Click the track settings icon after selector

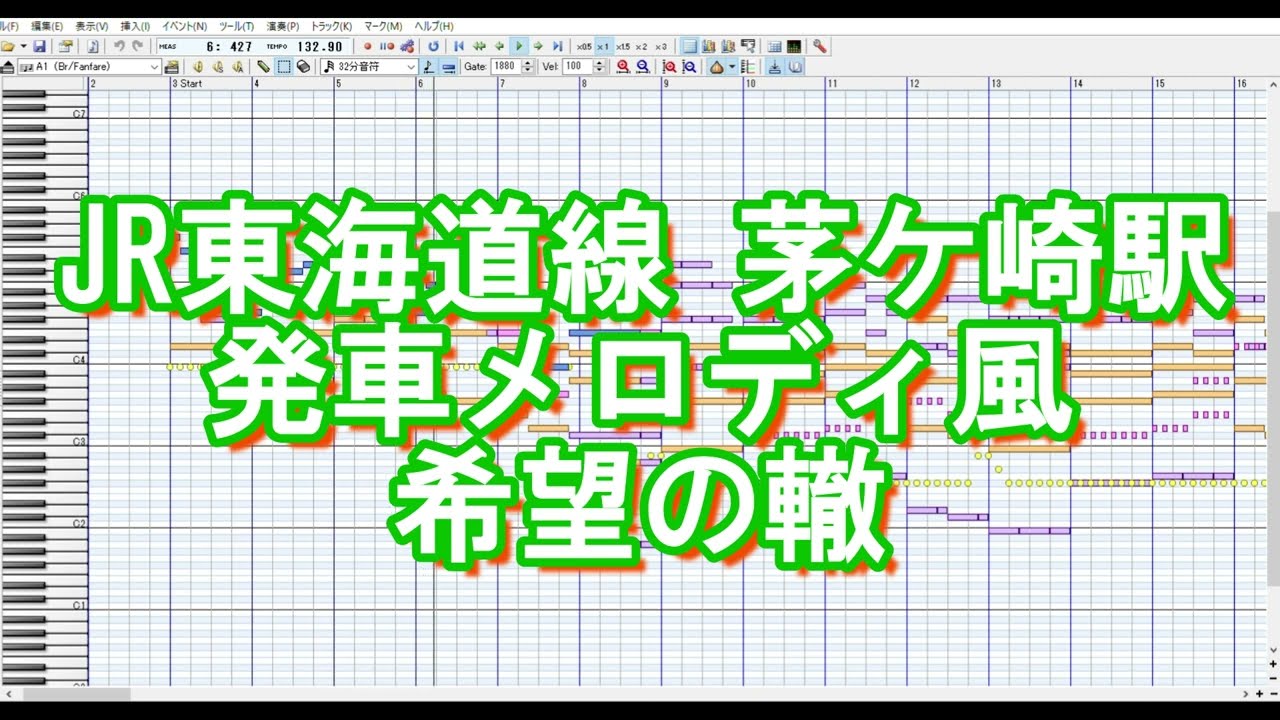[172, 67]
